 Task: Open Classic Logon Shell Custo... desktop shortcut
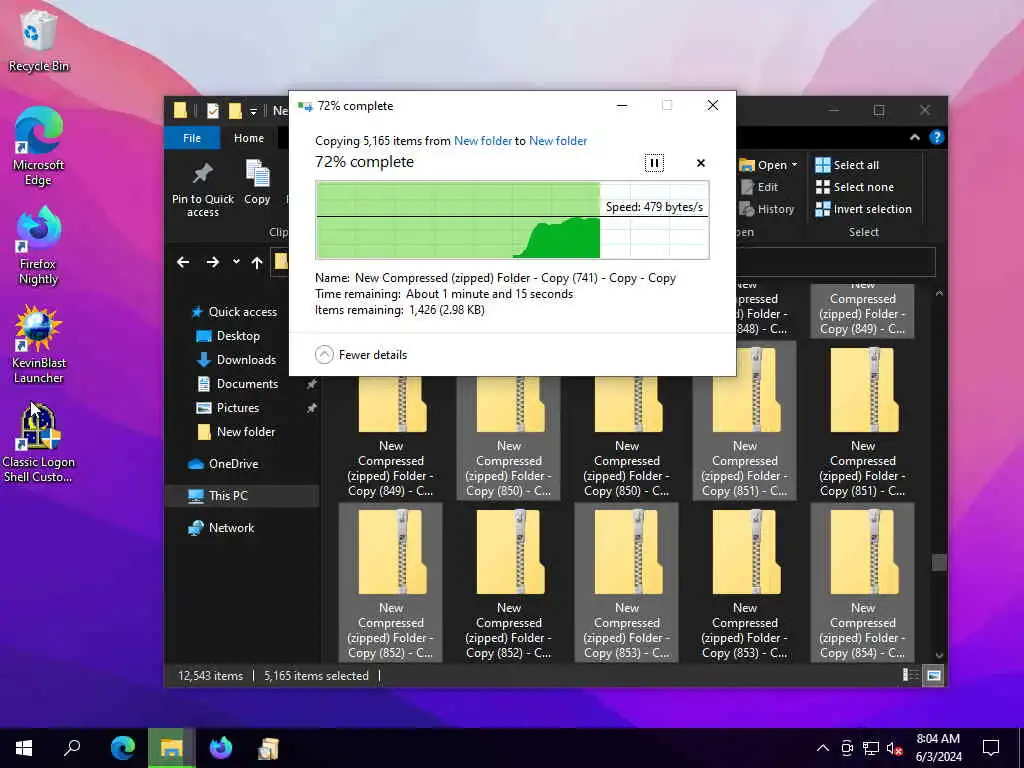coord(38,443)
